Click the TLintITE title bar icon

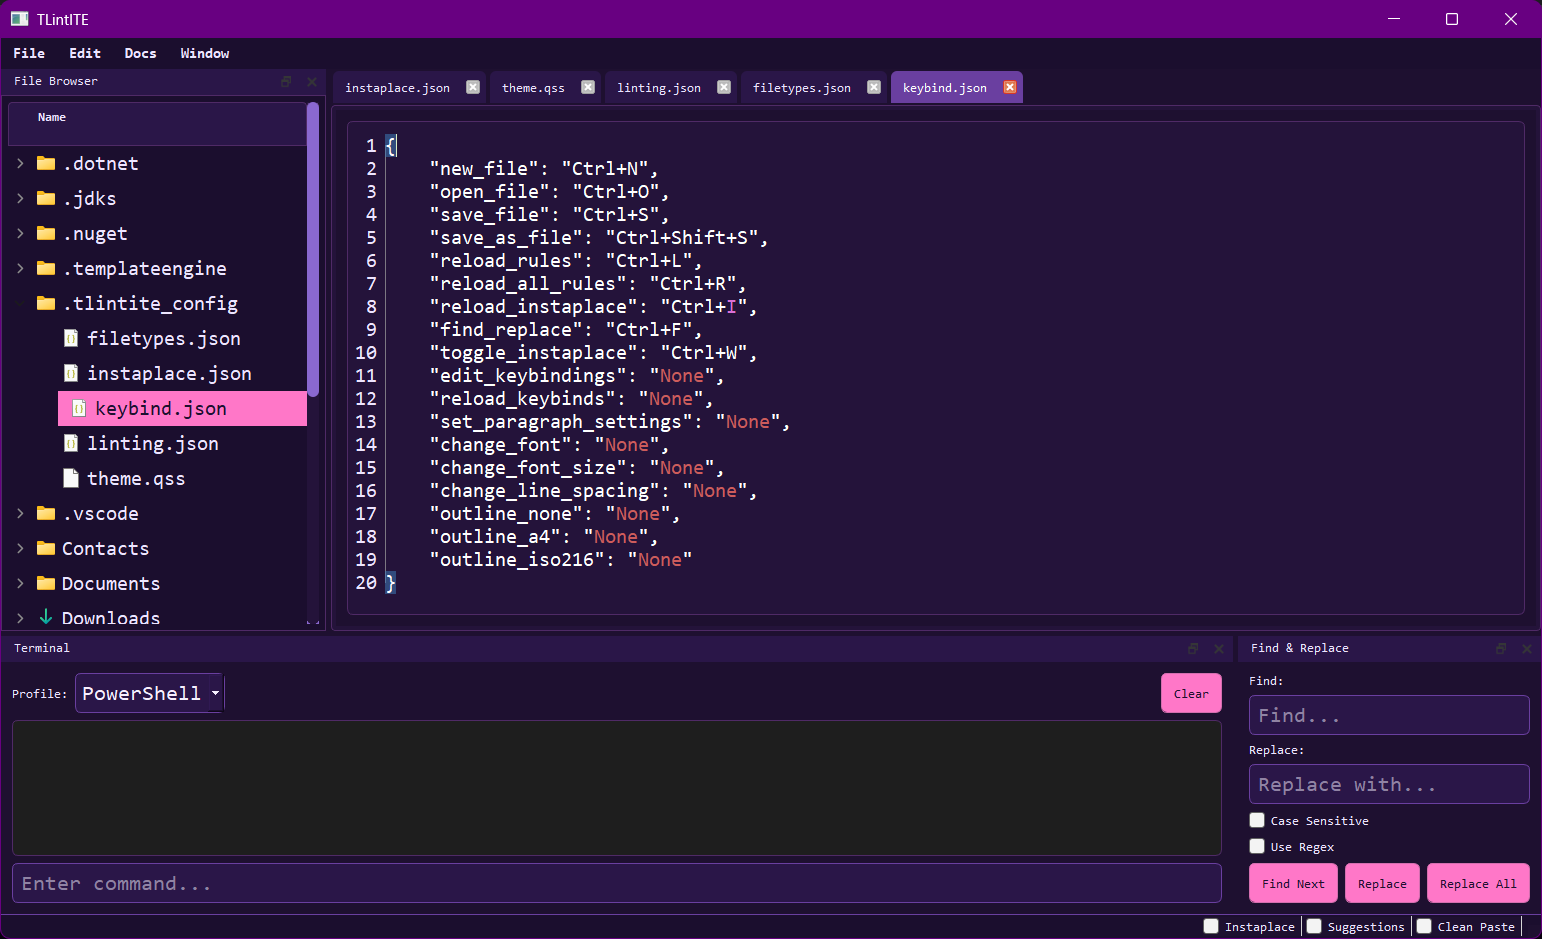pos(19,18)
